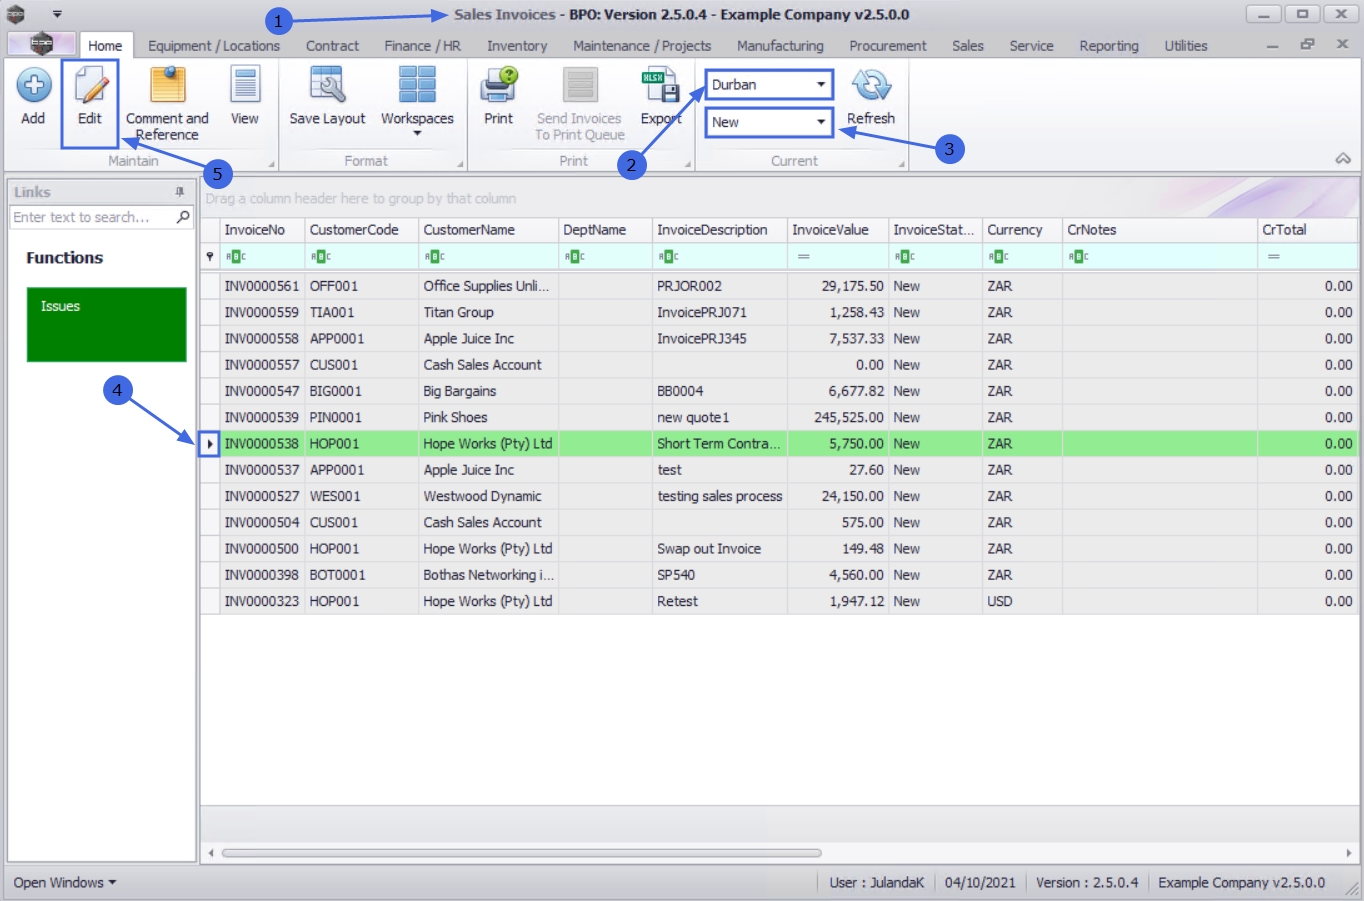The image size is (1364, 901).
Task: Click the Export to XLSX icon
Action: pyautogui.click(x=660, y=86)
